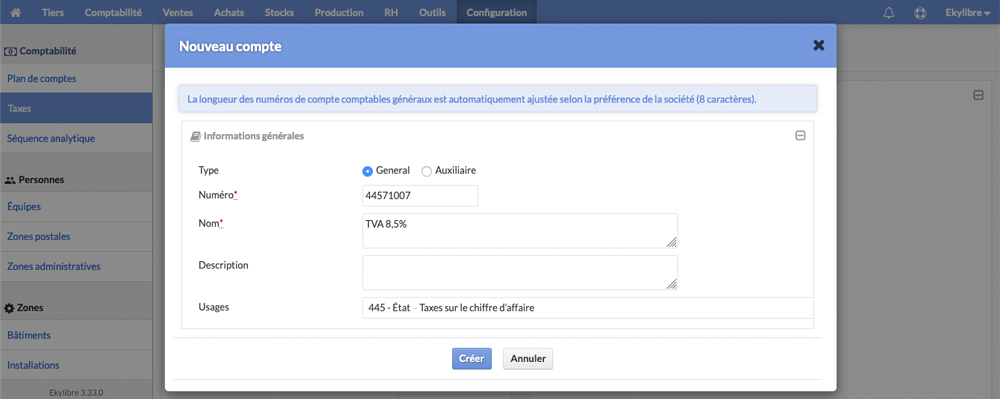Open Plan de comptes in sidebar
Viewport: 1000px width, 399px height.
tap(76, 78)
